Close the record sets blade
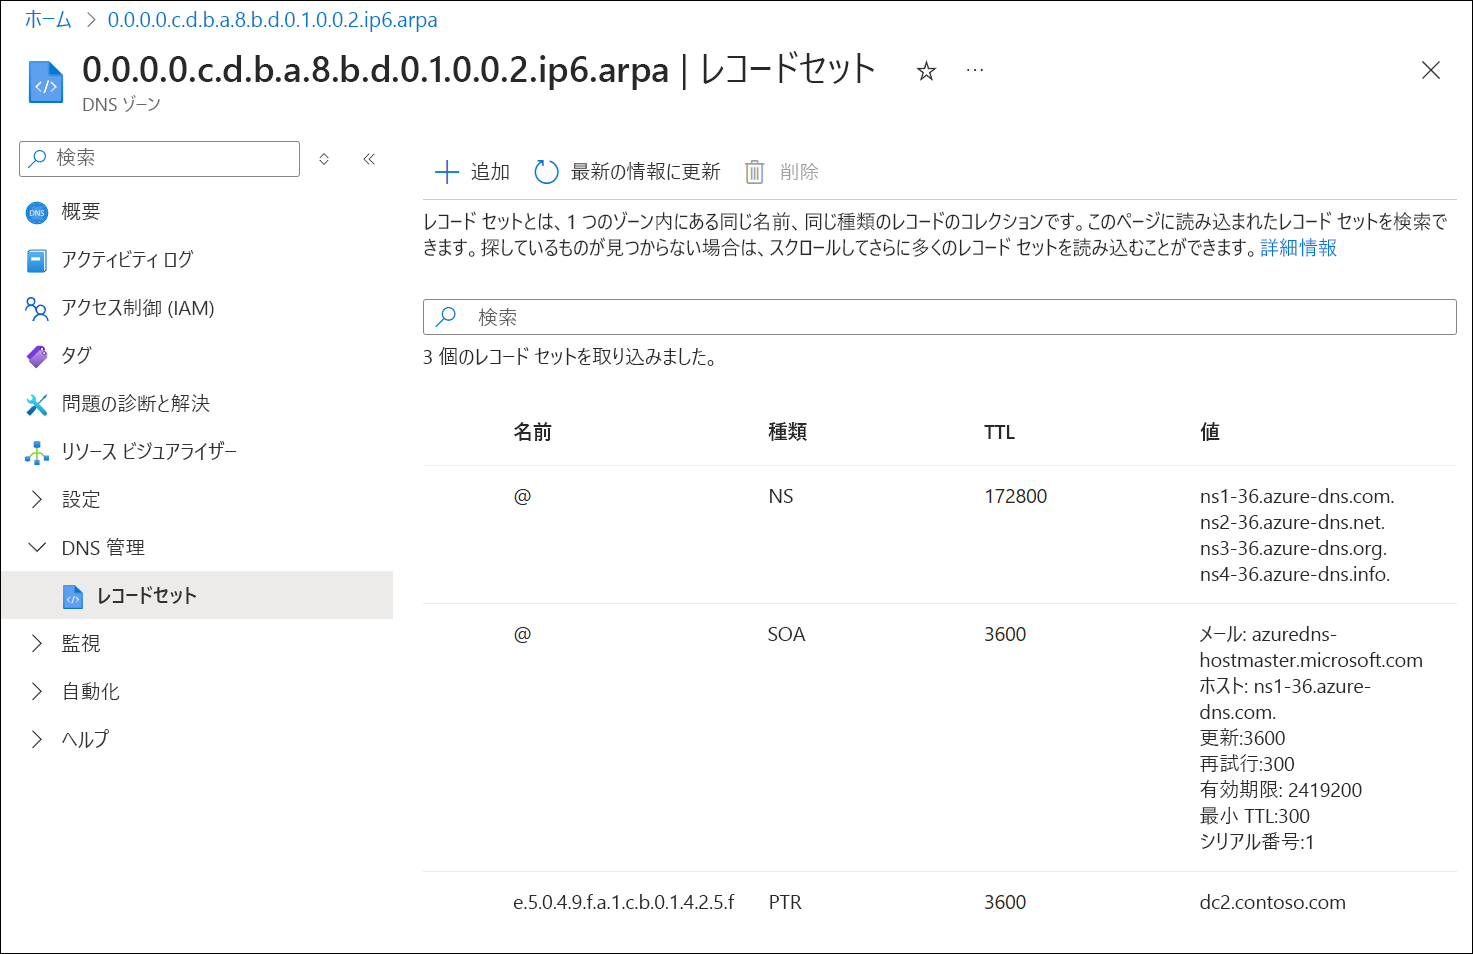Screen dimensions: 1473x954 point(1431,70)
